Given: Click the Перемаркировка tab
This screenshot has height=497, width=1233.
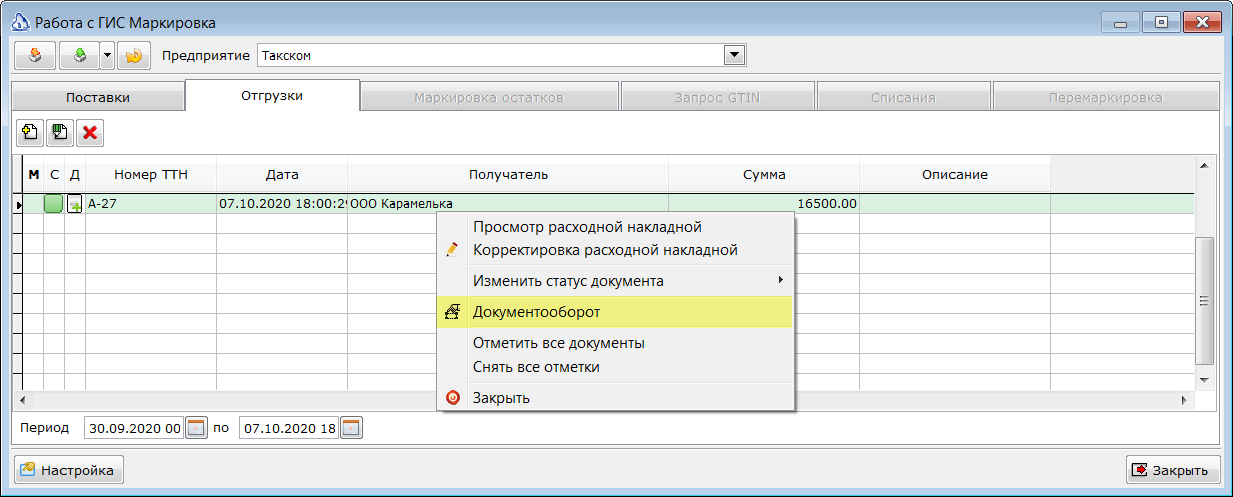Looking at the screenshot, I should tap(1105, 98).
